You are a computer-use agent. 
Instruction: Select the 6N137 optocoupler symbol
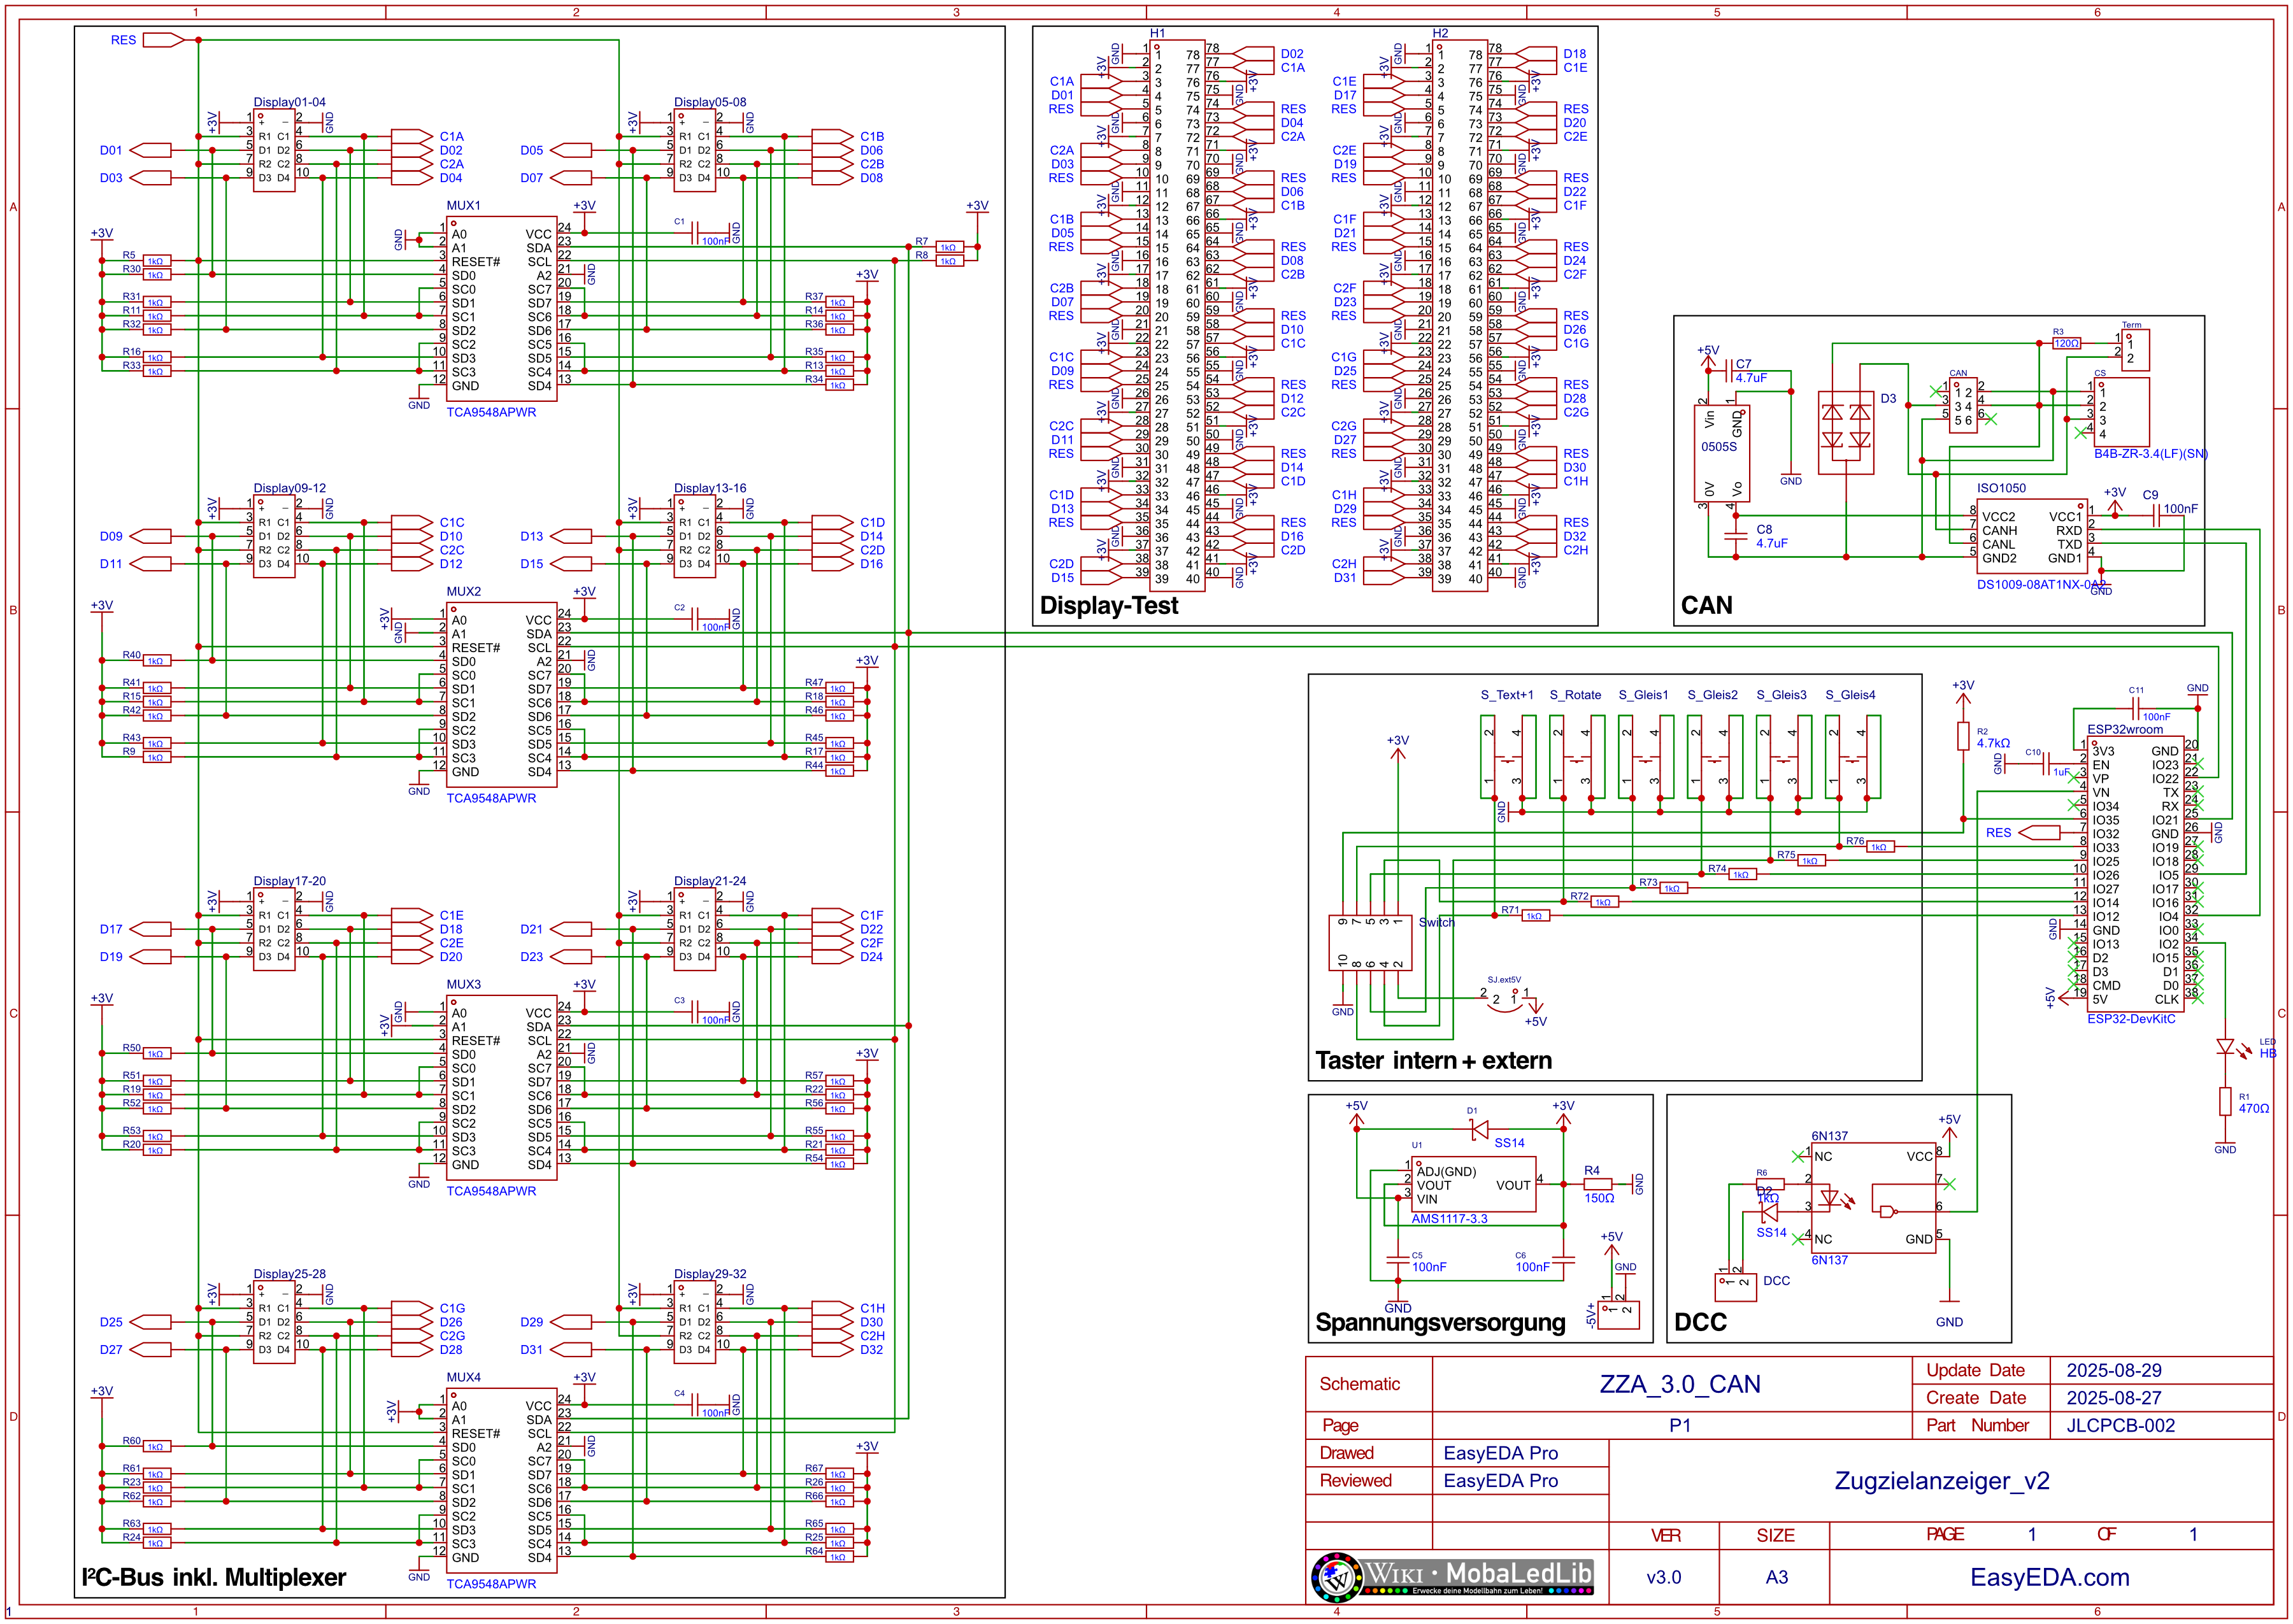click(x=1875, y=1198)
